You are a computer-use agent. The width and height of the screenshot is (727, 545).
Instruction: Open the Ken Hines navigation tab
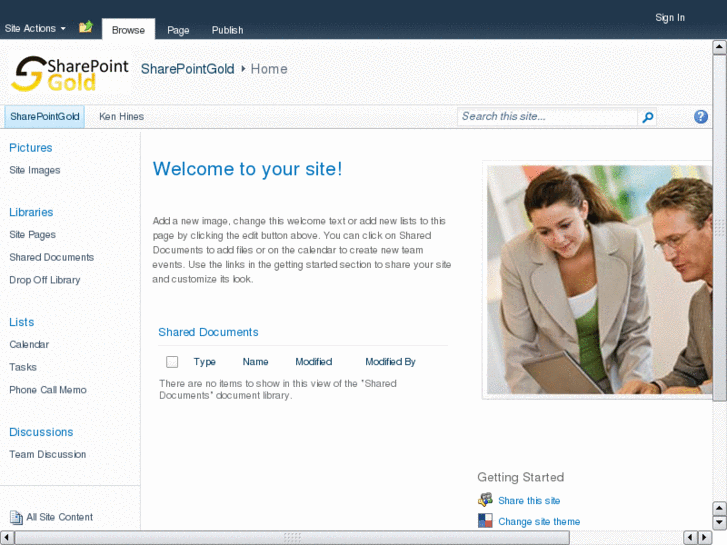(121, 116)
